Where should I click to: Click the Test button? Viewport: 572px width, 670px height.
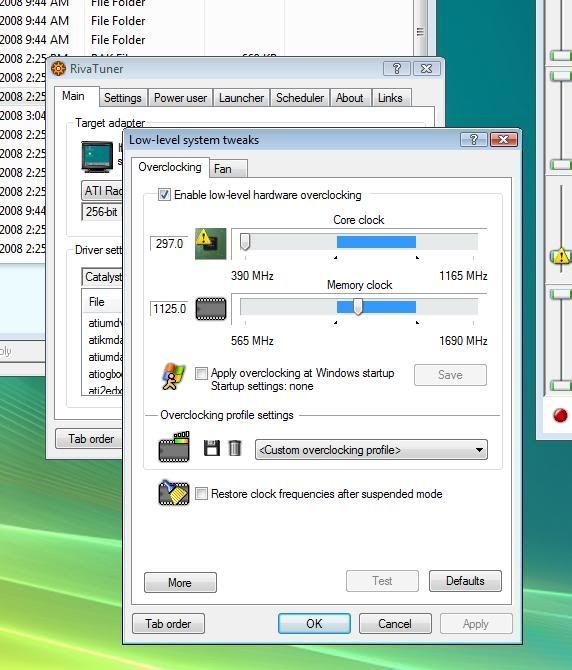pyautogui.click(x=382, y=581)
